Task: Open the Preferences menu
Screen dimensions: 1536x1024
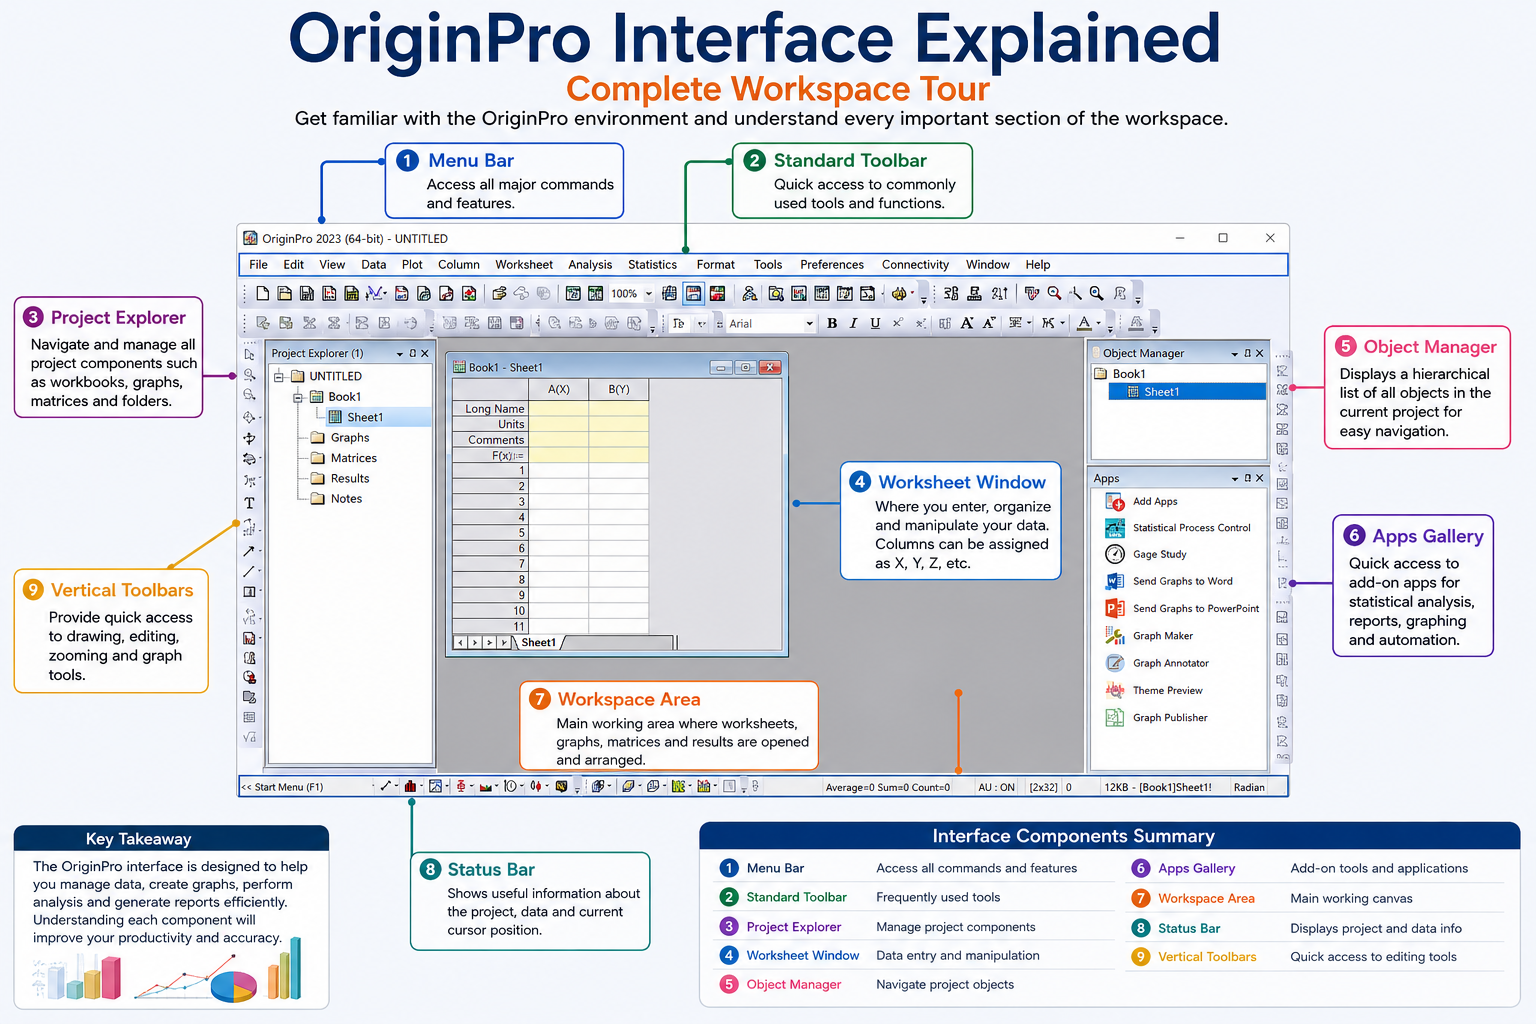Action: coord(832,265)
